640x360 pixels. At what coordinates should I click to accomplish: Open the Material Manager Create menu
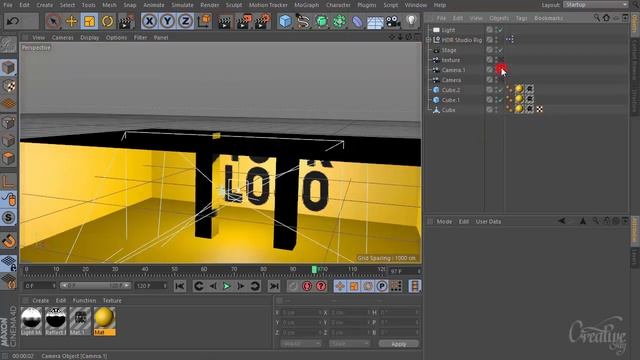pyautogui.click(x=40, y=300)
